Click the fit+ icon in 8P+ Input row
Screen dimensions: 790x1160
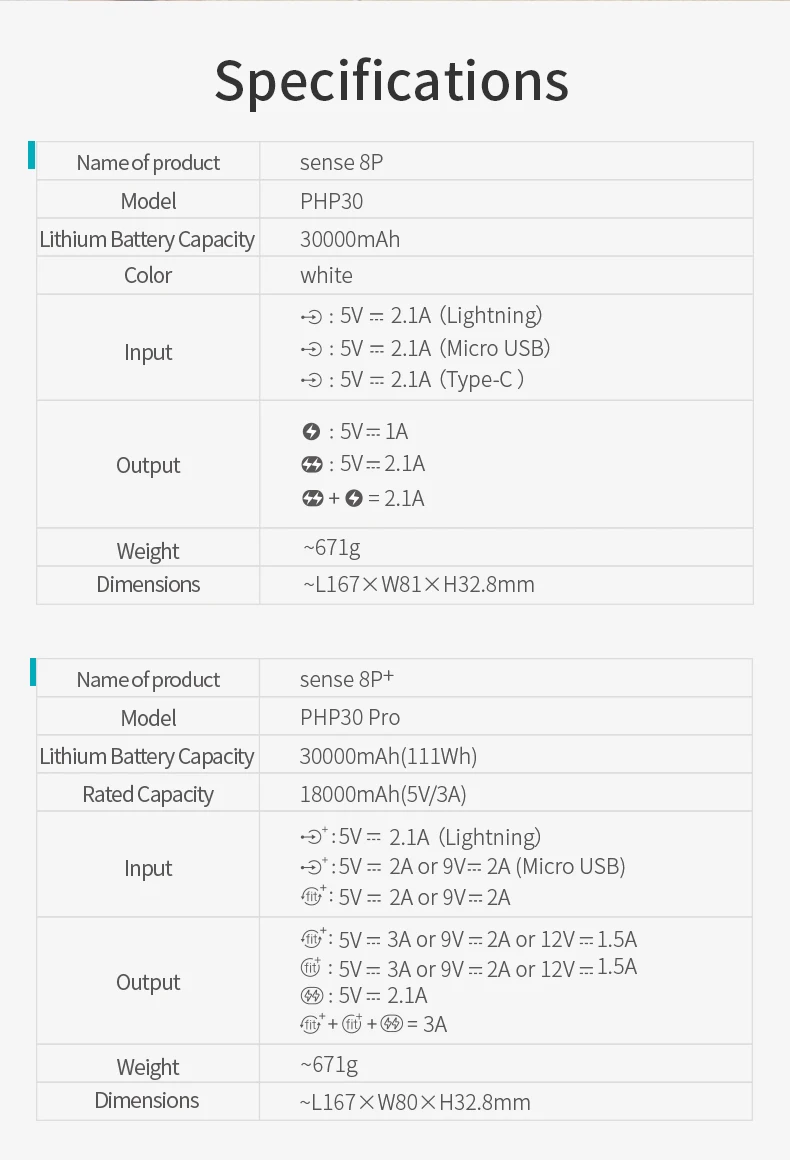click(x=314, y=896)
